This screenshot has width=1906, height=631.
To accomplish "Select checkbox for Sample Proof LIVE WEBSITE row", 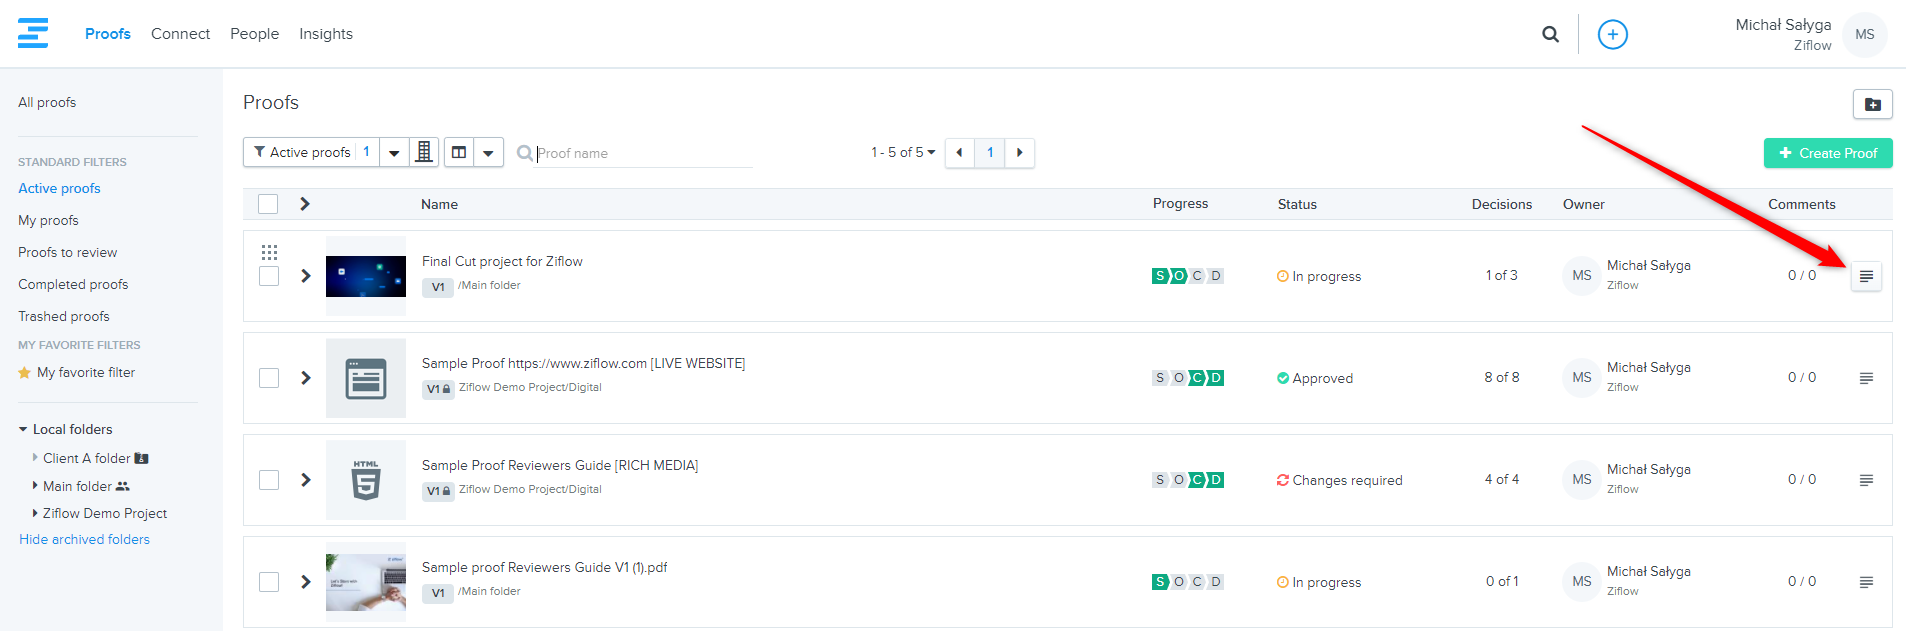I will tap(269, 378).
